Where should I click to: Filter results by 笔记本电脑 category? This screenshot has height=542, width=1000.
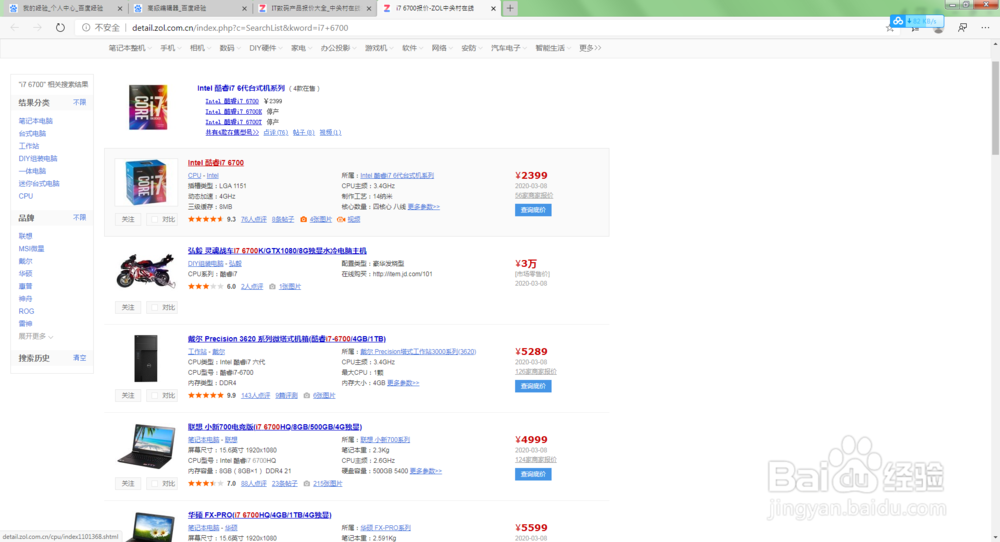point(36,121)
